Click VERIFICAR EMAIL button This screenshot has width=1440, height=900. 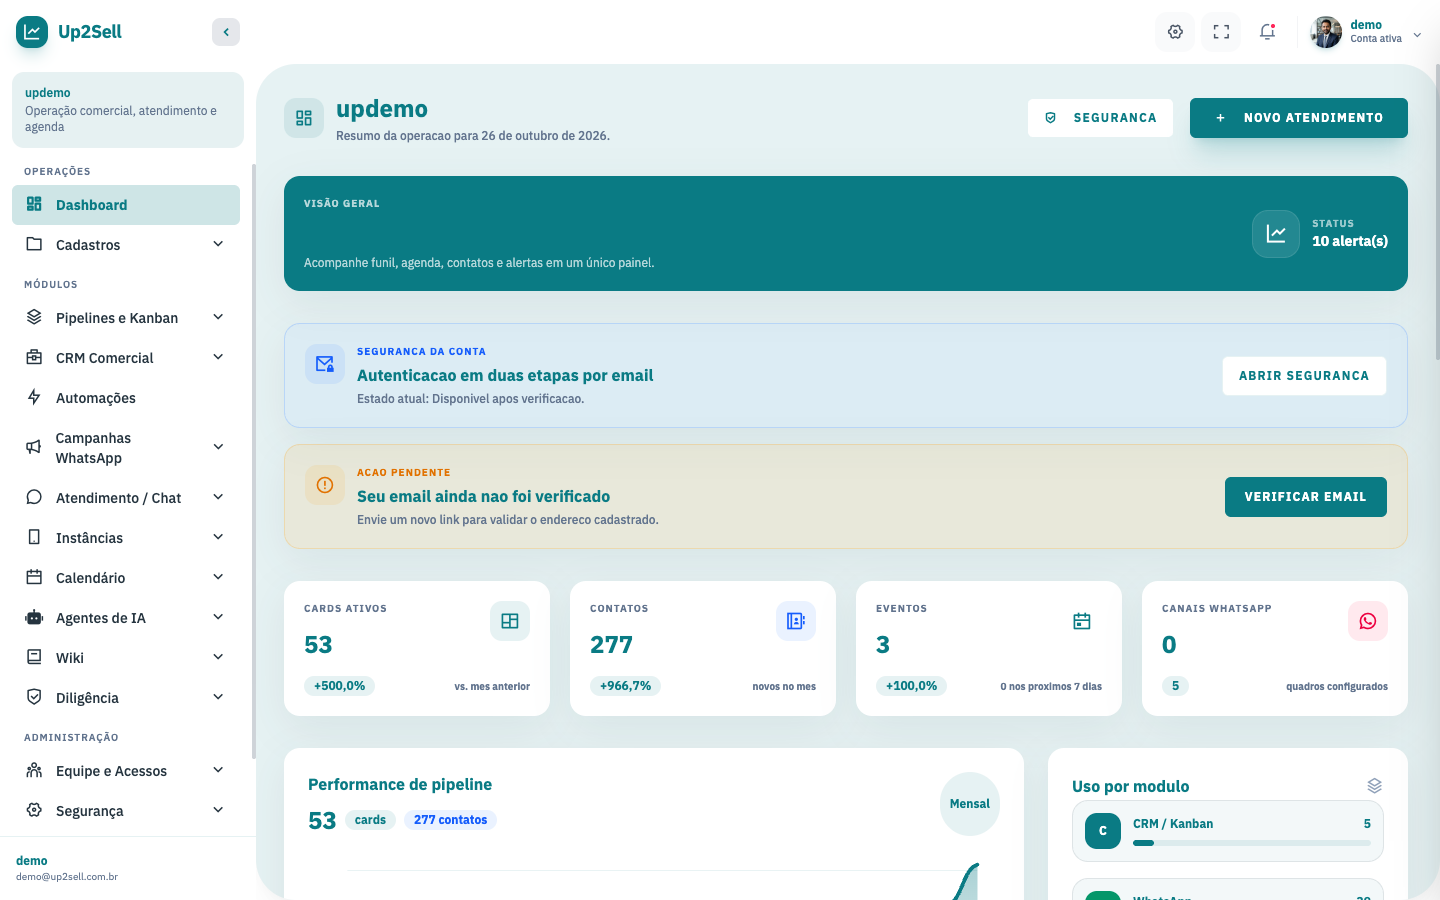click(x=1306, y=497)
